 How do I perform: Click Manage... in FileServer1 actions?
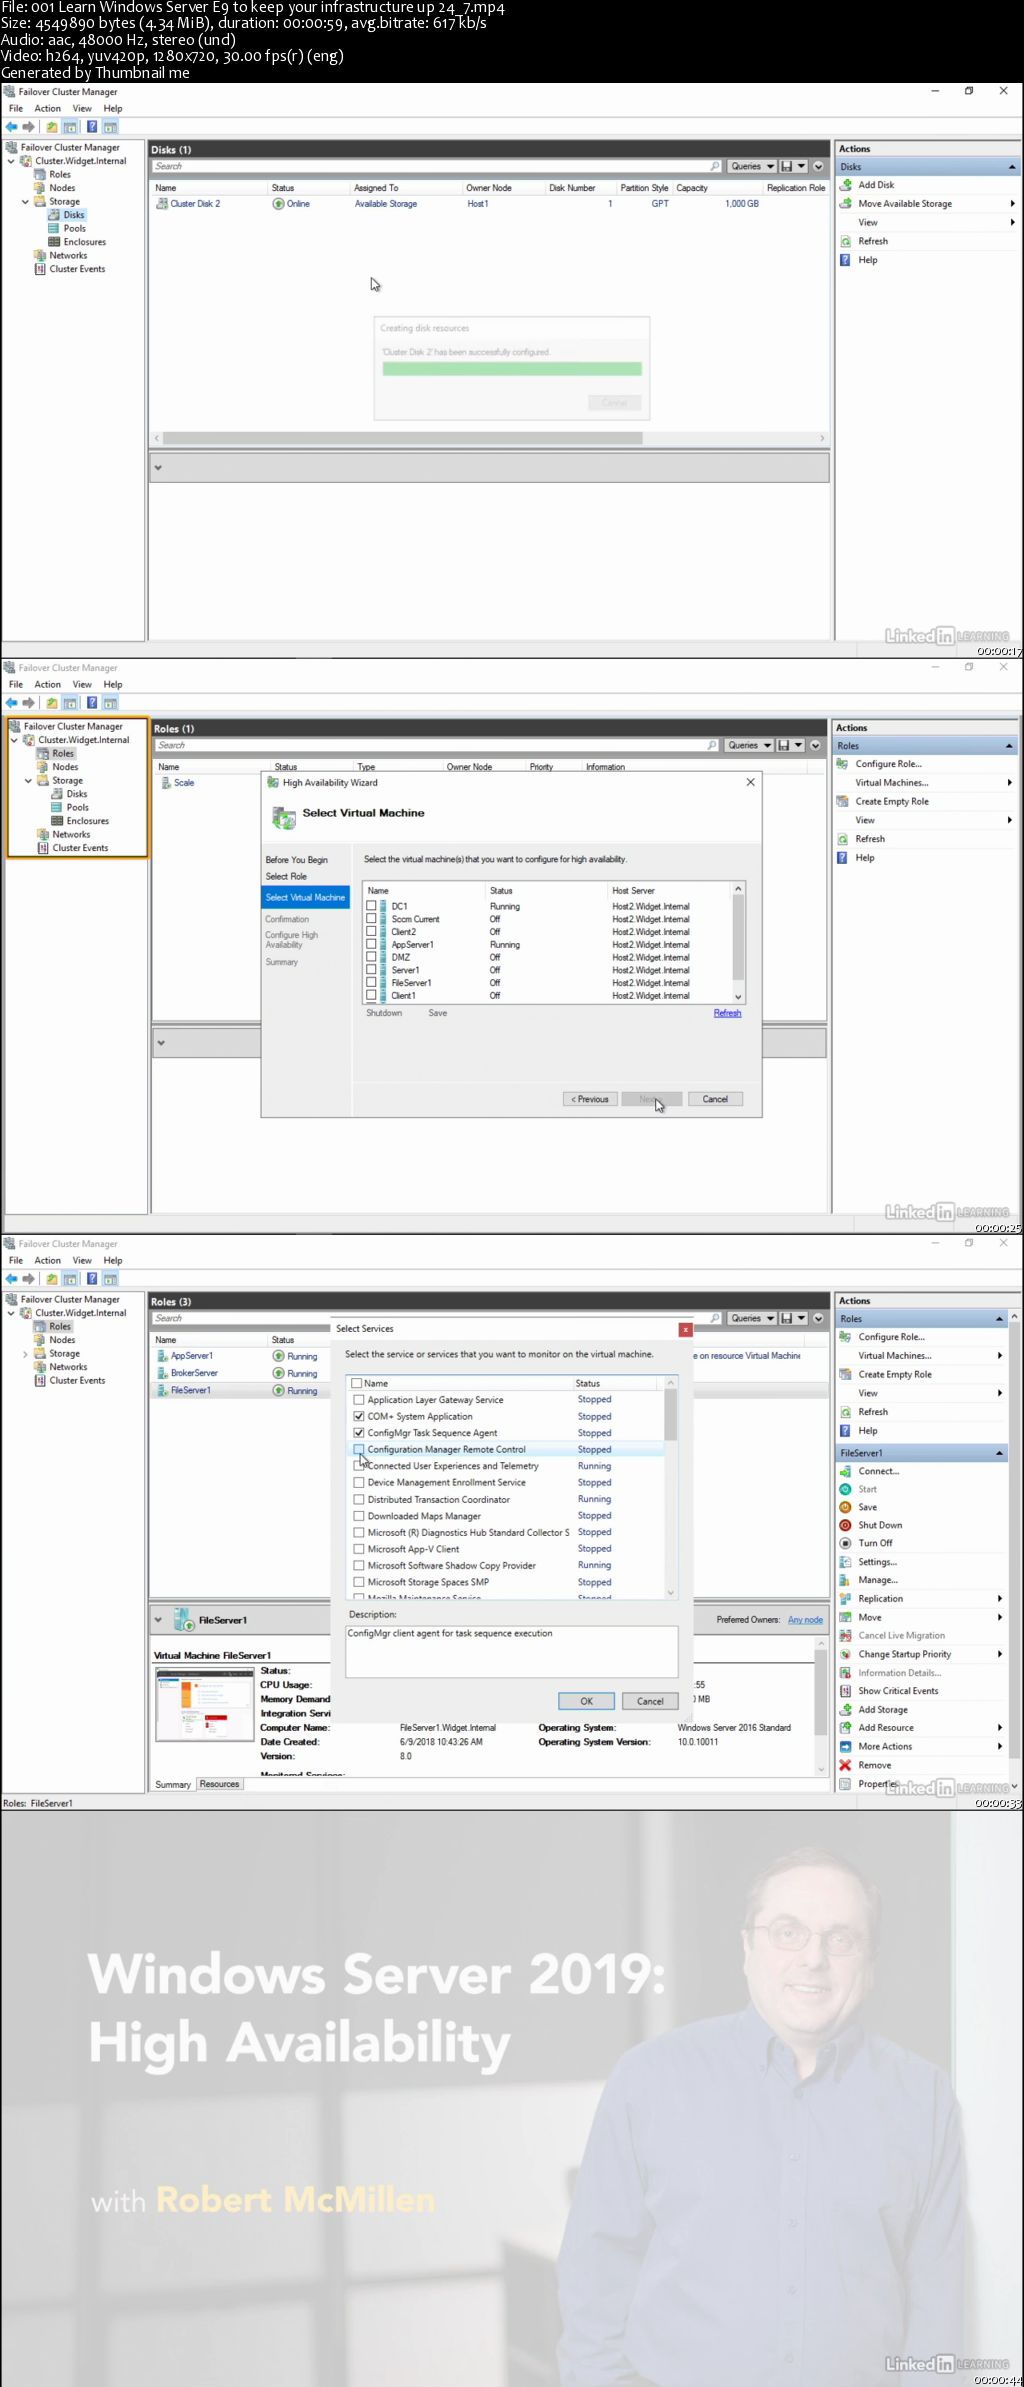click(x=878, y=1580)
